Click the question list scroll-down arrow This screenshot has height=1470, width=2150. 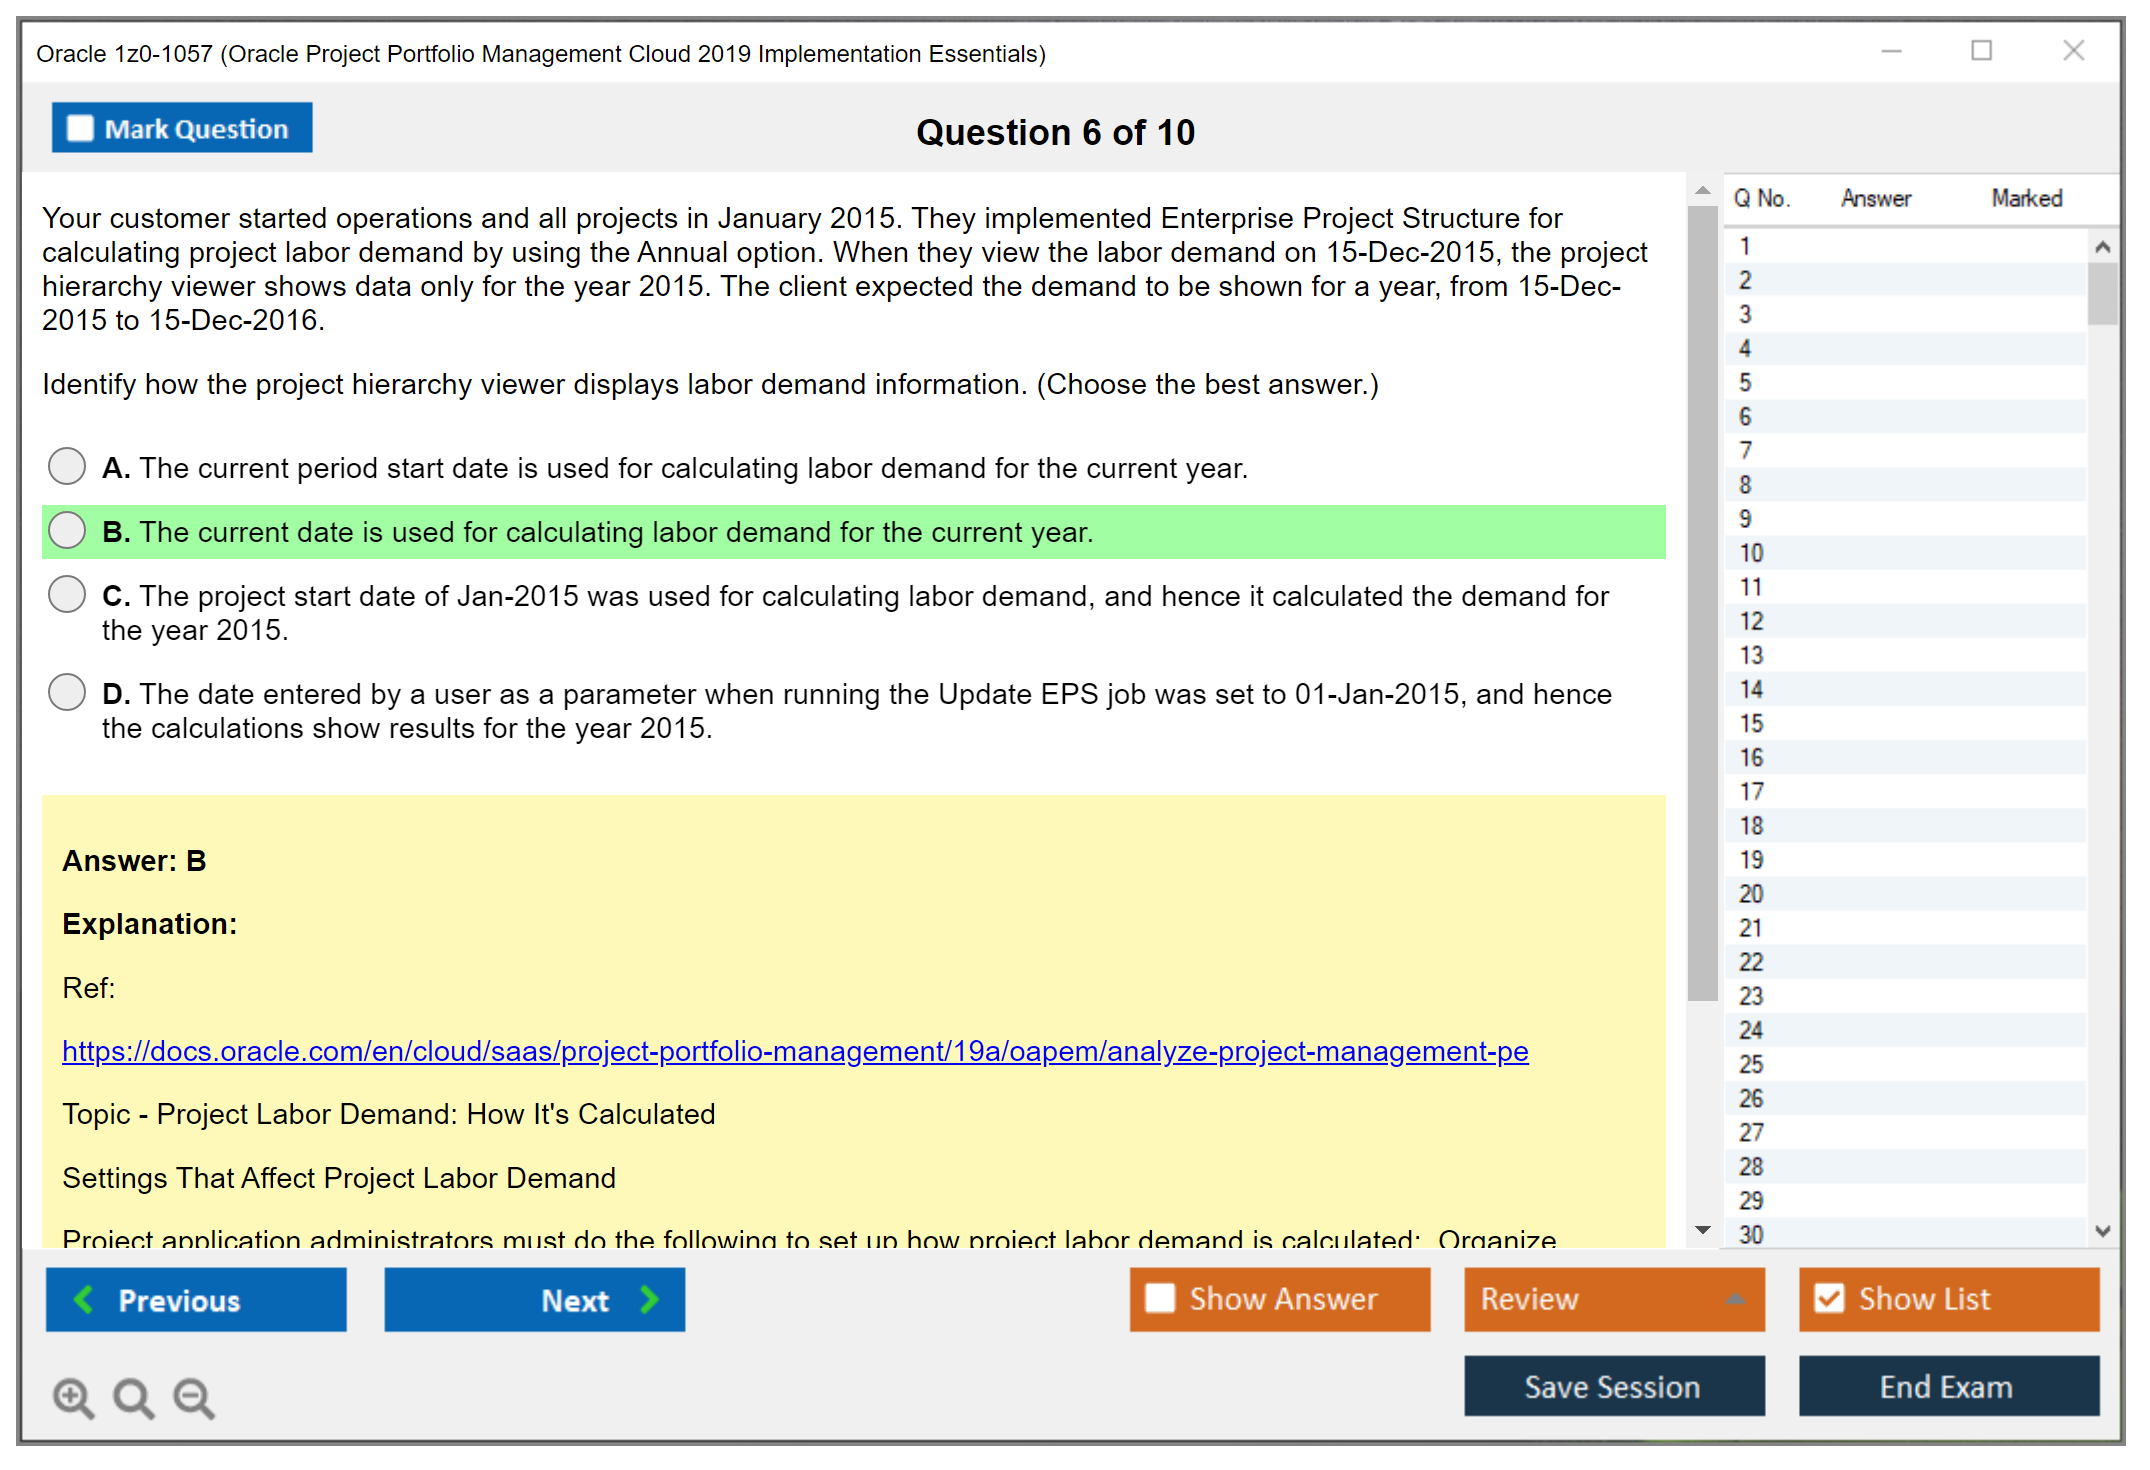coord(2103,1232)
